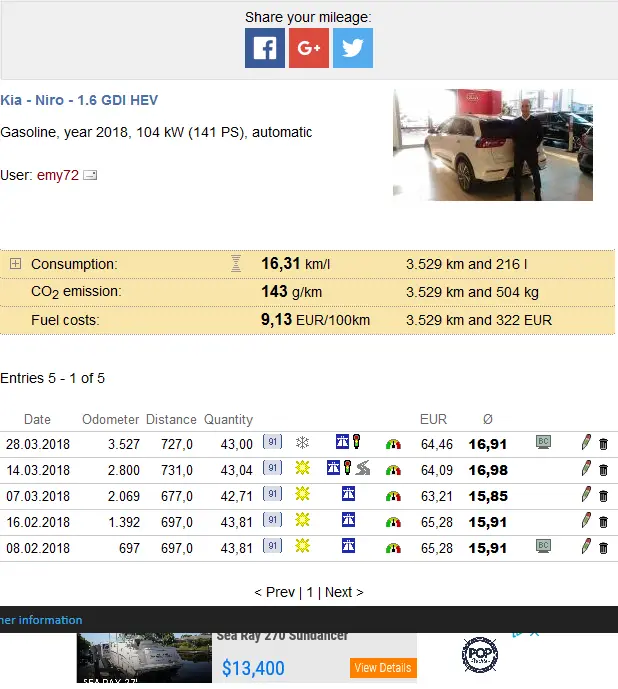The image size is (618, 689).
Task: Click the $13,400 price in ad
Action: [x=253, y=668]
